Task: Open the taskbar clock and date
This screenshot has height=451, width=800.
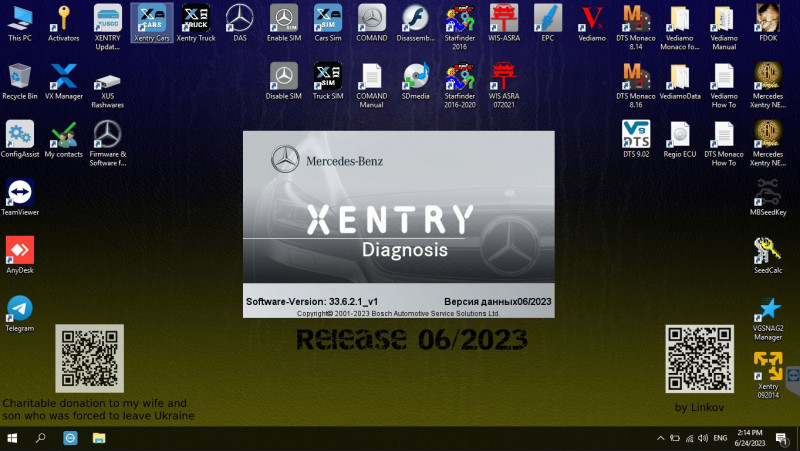Action: [x=750, y=438]
